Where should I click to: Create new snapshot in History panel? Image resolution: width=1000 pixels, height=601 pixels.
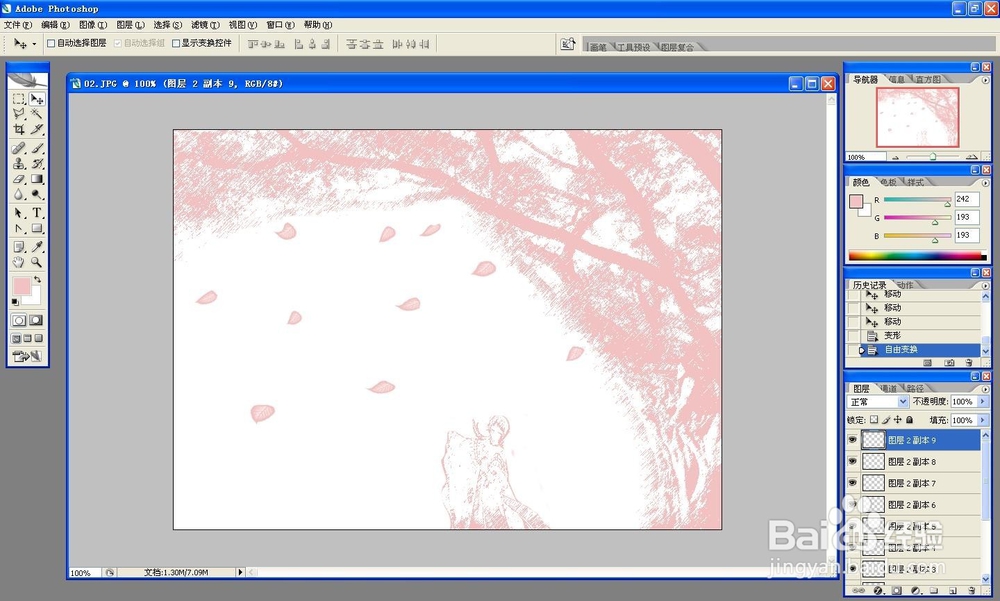coord(950,362)
